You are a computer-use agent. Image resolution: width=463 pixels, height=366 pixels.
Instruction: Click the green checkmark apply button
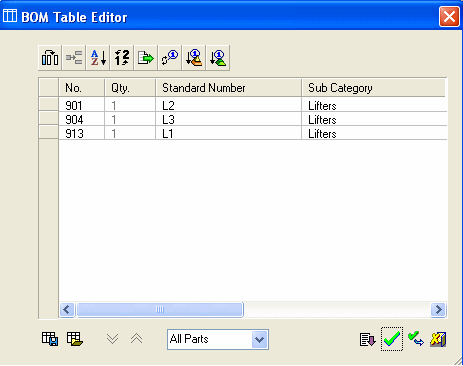(392, 339)
